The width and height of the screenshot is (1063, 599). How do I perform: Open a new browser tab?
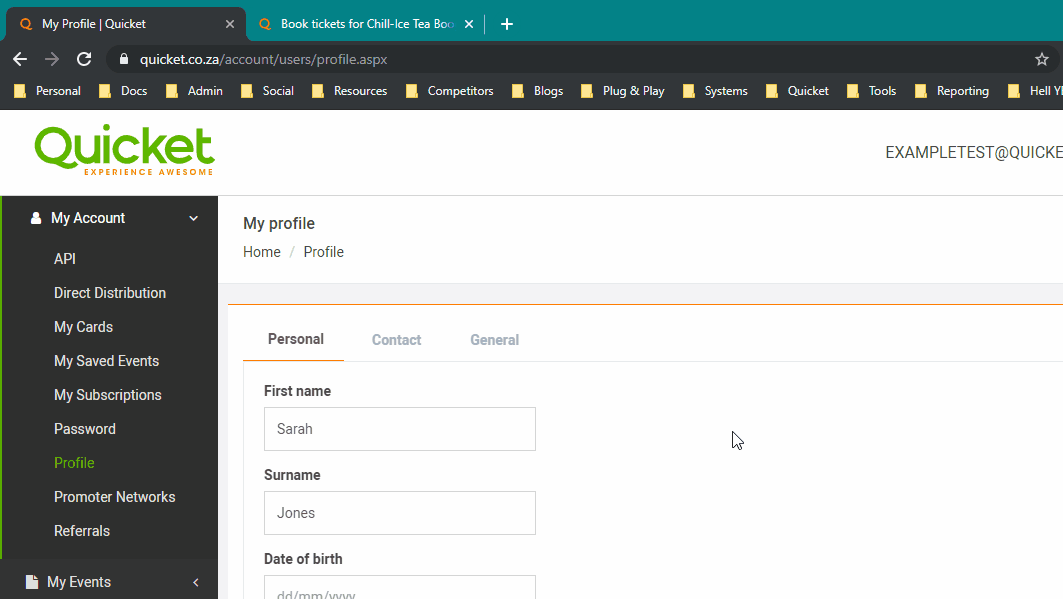(506, 24)
